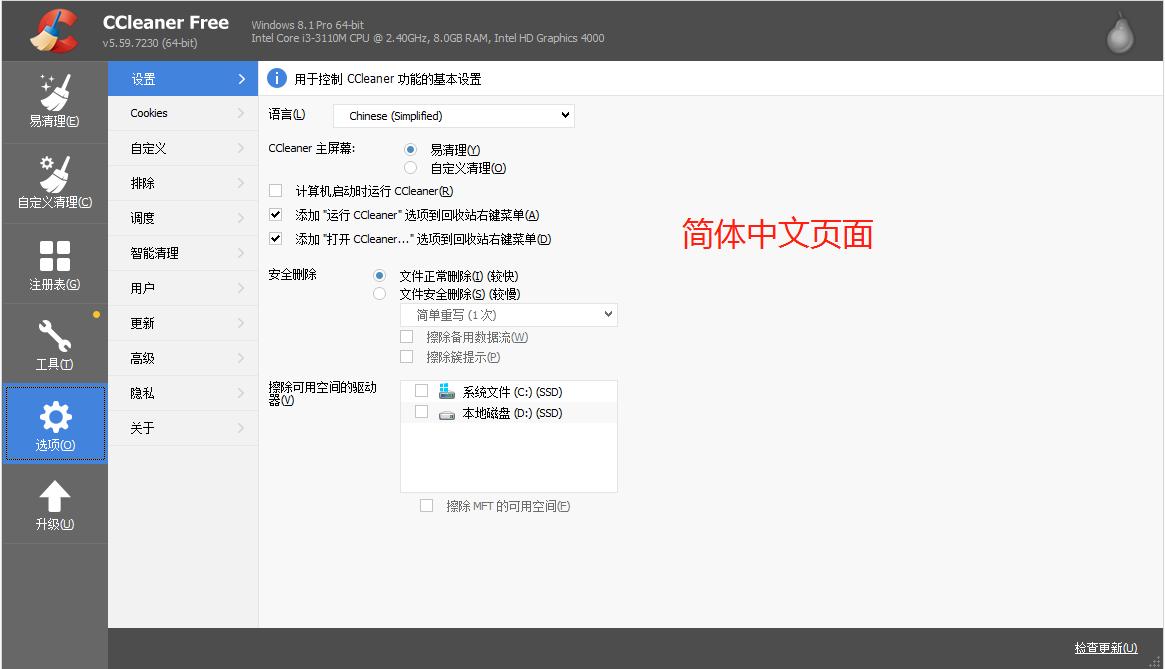The height and width of the screenshot is (669, 1165).
Task: Open the 简单重写 (1次) dropdown
Action: pyautogui.click(x=508, y=314)
